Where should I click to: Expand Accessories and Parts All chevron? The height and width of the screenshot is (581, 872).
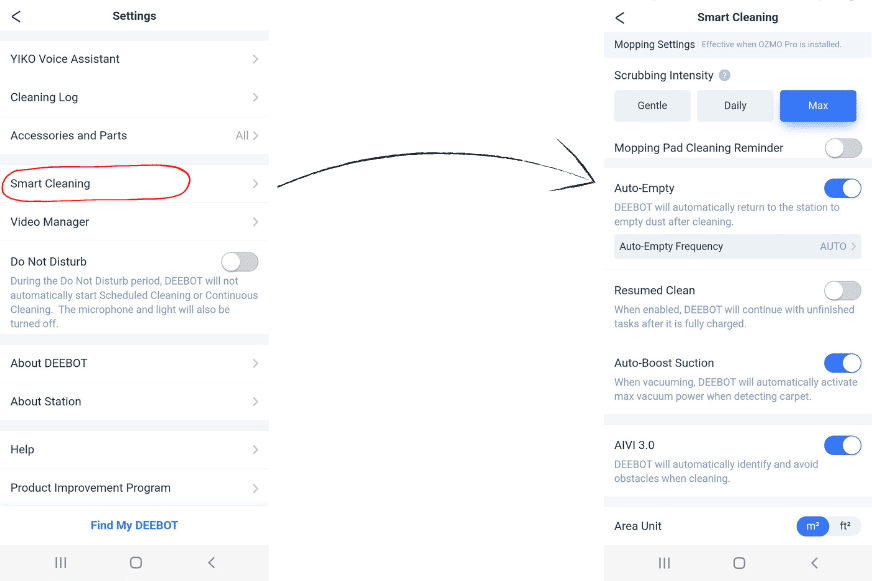tap(247, 136)
